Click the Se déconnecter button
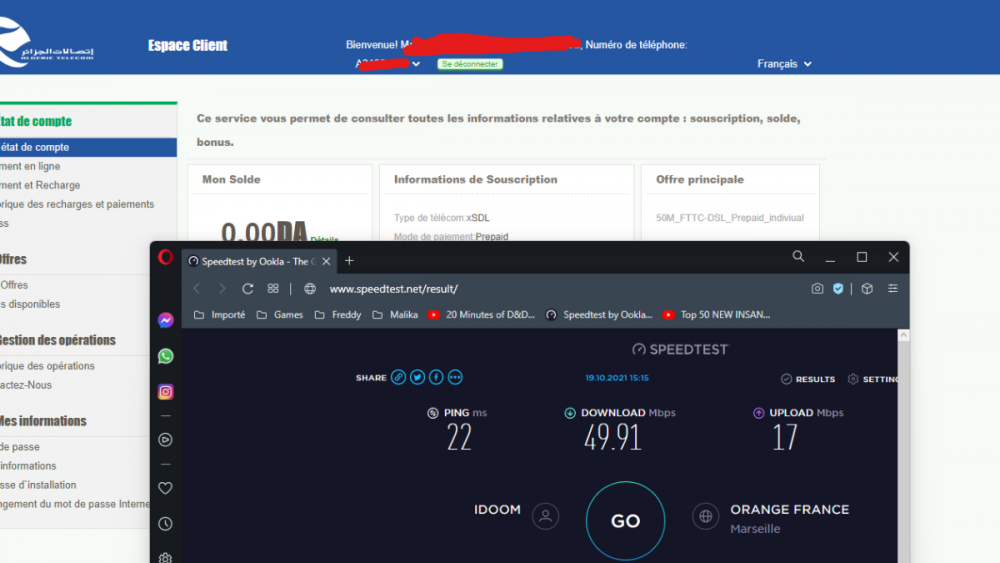 [469, 64]
